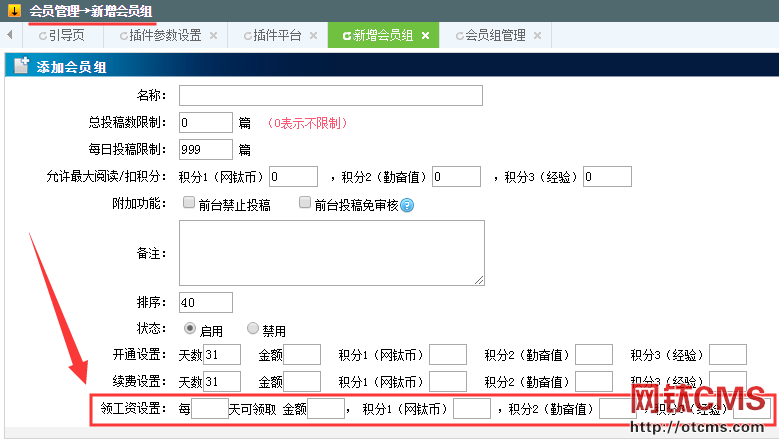
Task: Click the refresh icon on the 引导页 tab
Action: coord(43,36)
